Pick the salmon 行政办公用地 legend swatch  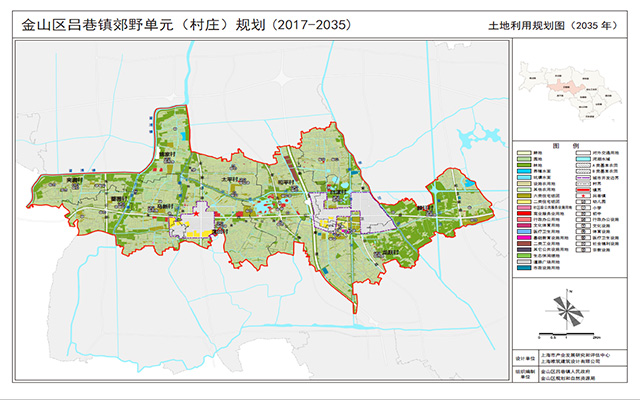524,219
